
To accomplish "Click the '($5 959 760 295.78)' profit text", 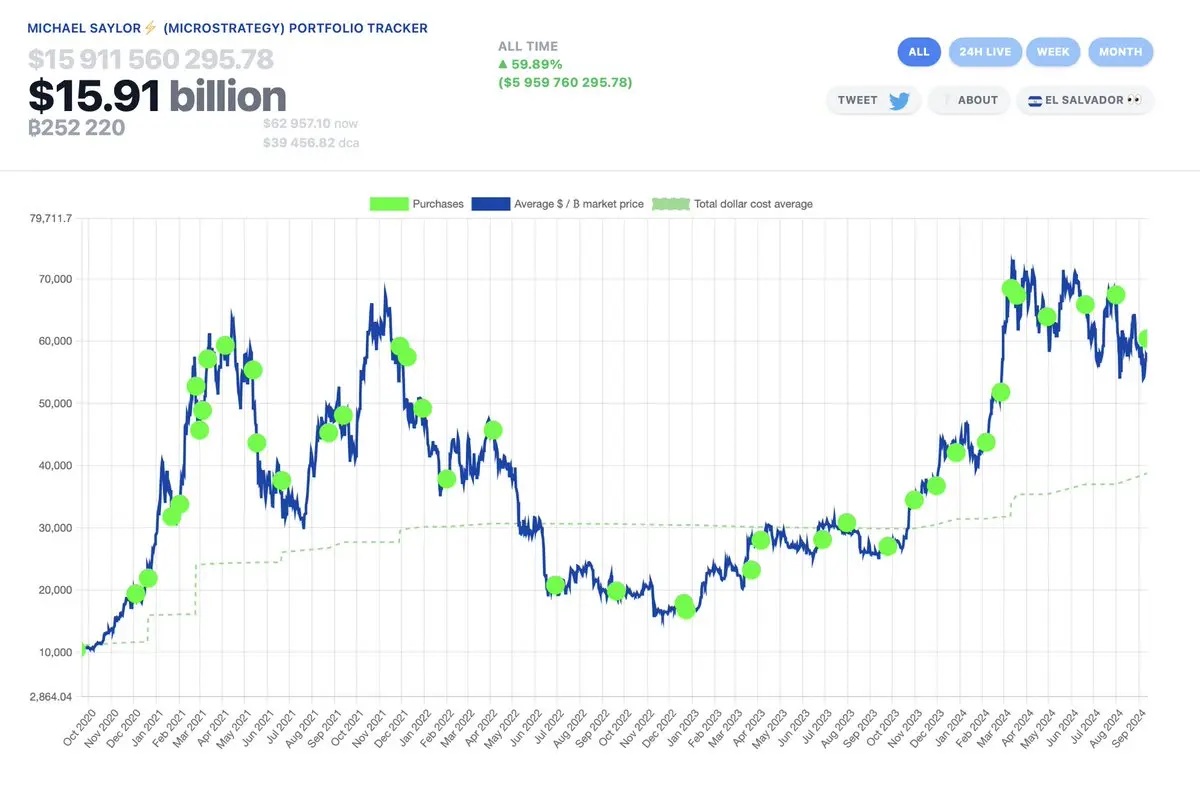I will click(x=565, y=82).
